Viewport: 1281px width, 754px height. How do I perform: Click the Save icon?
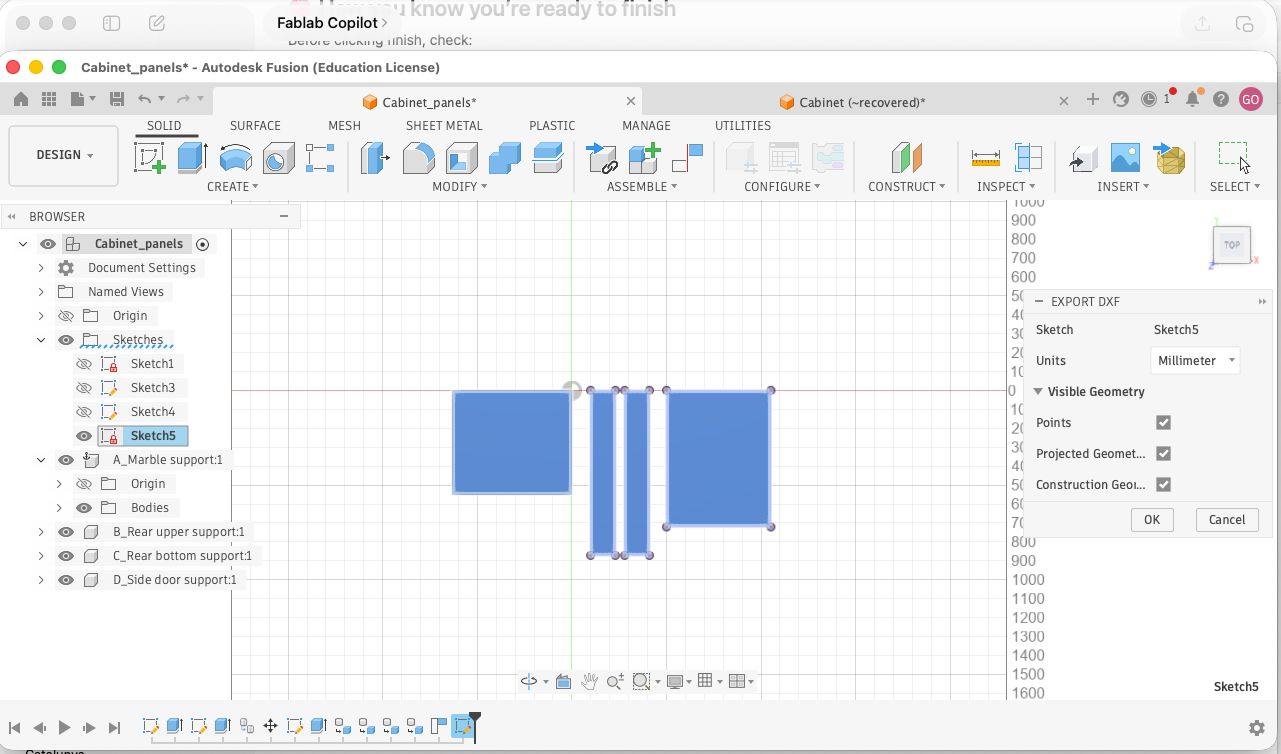(x=117, y=99)
